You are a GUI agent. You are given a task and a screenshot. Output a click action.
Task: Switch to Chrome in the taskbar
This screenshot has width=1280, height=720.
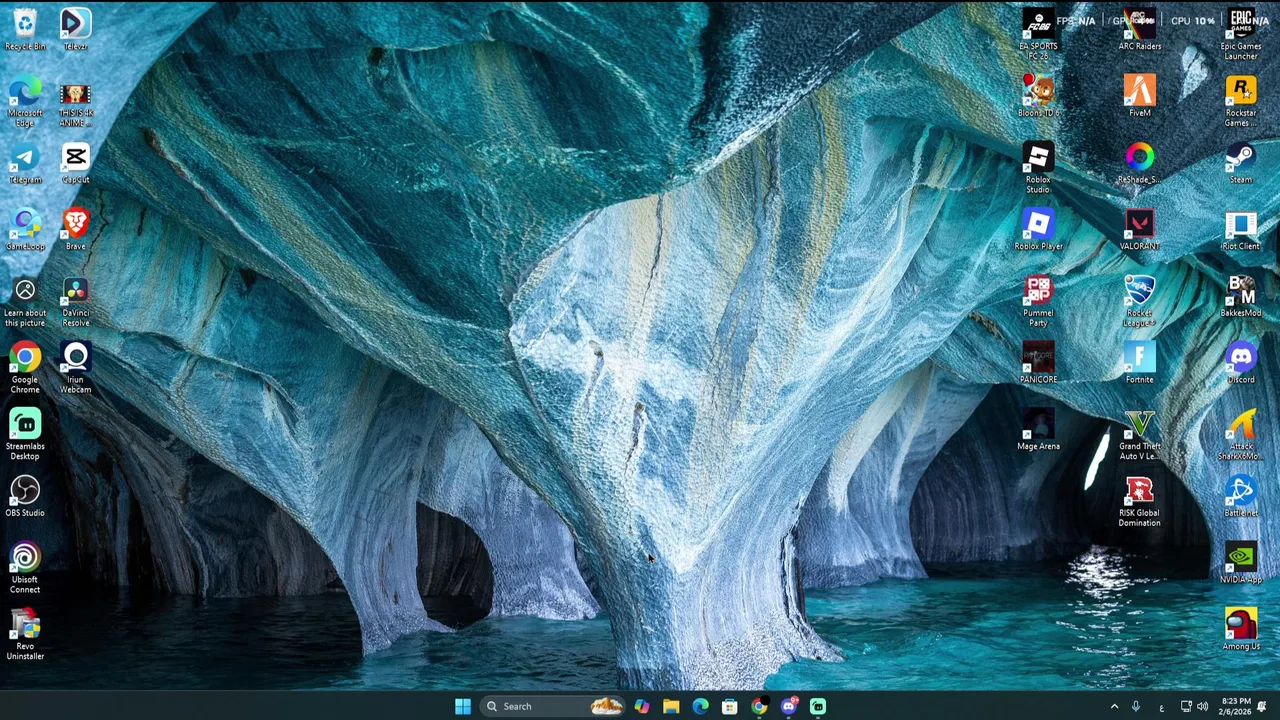tap(759, 706)
